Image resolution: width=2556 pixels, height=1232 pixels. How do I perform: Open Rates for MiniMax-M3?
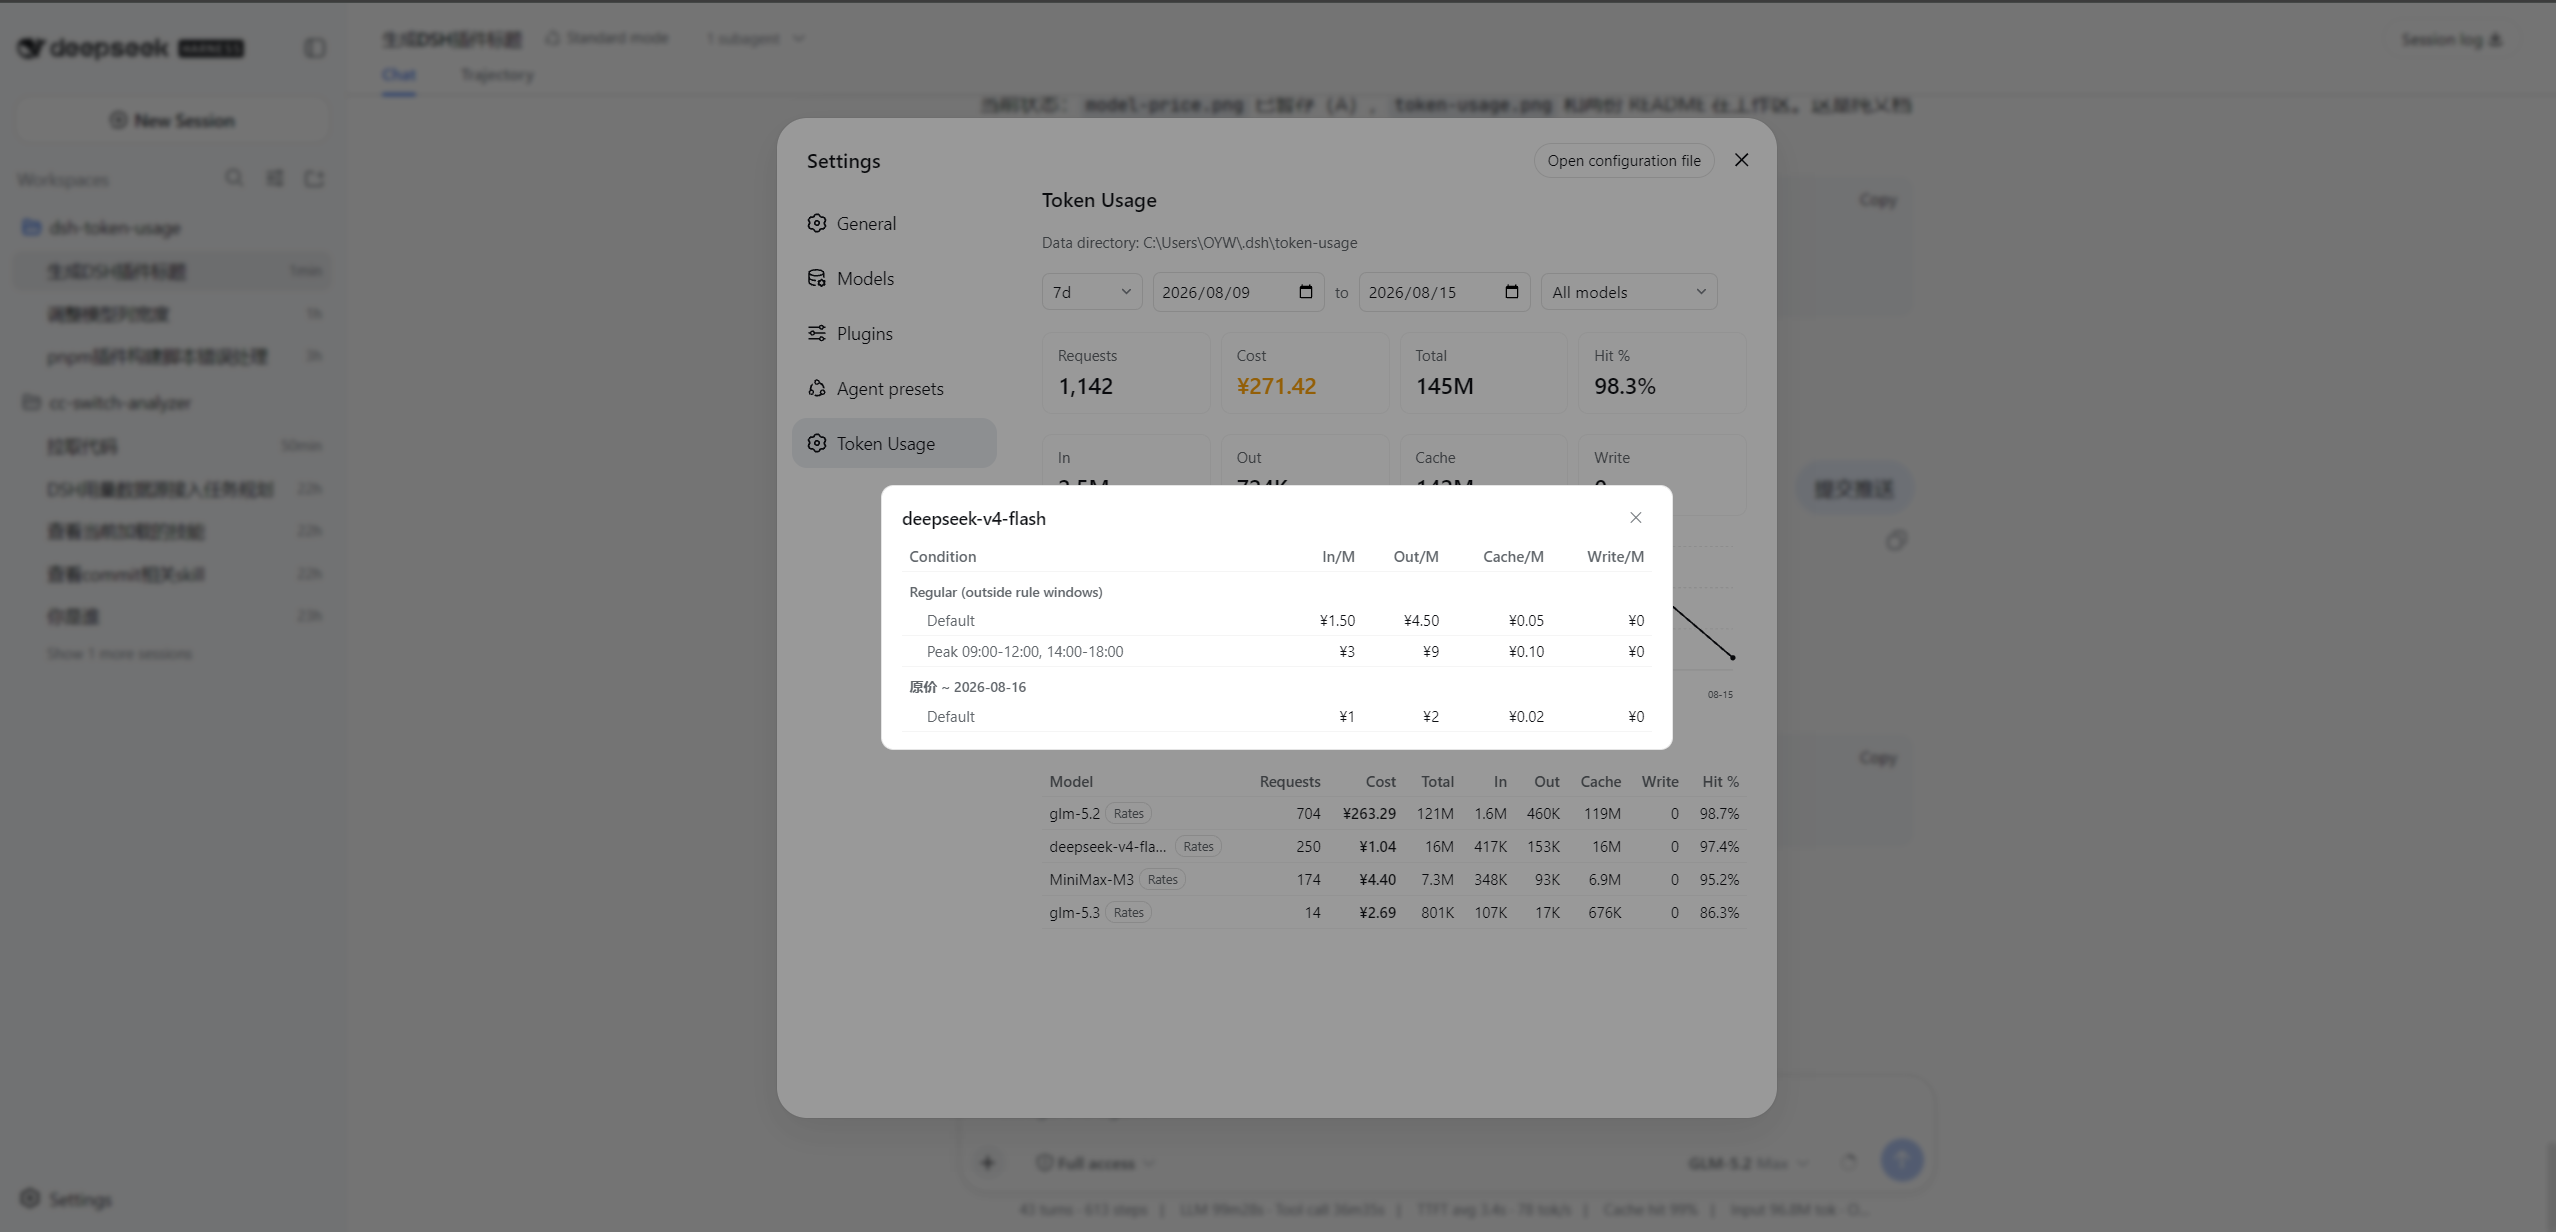[x=1162, y=880]
